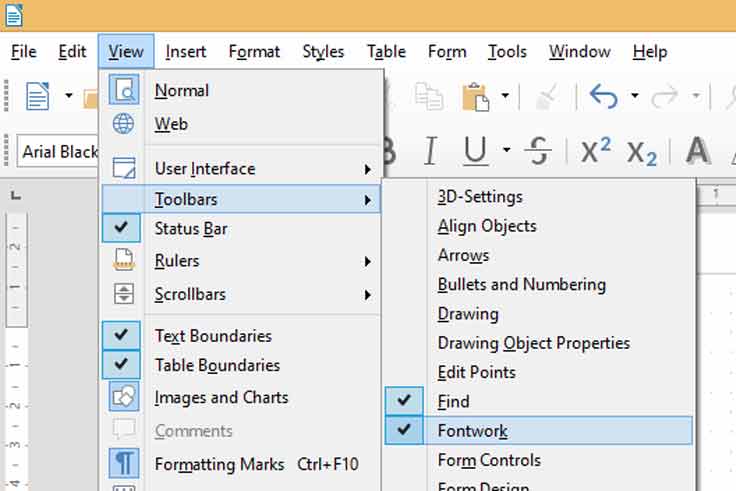Apply Strikethrough formatting
The height and width of the screenshot is (491, 736).
pyautogui.click(x=538, y=151)
